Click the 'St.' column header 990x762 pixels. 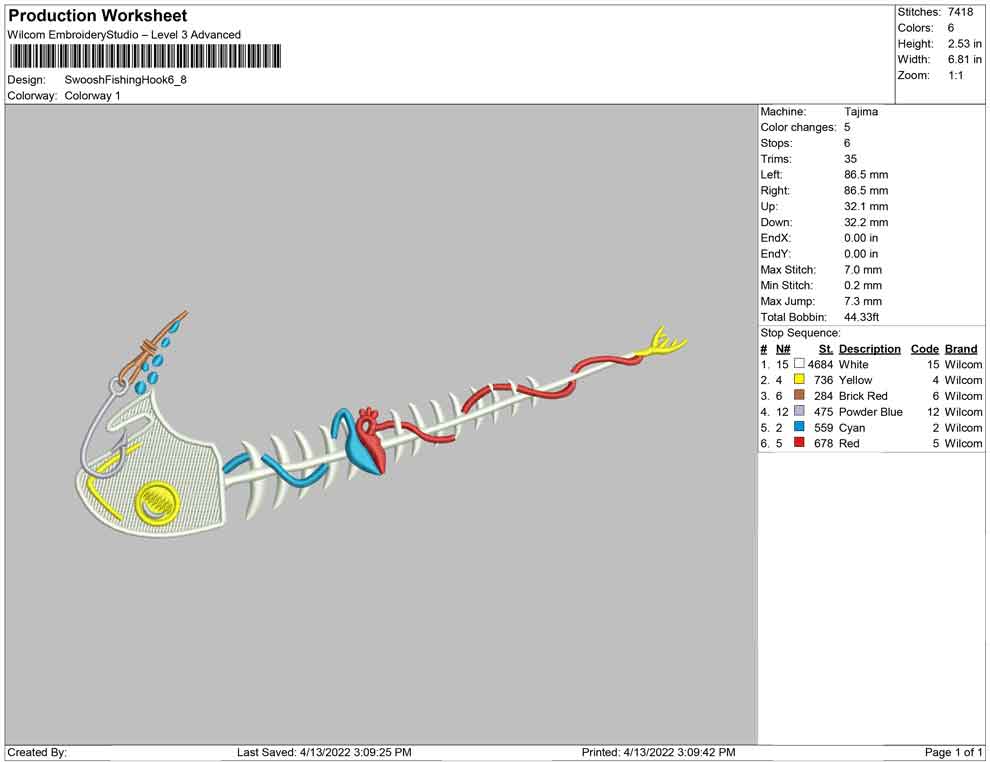[826, 349]
